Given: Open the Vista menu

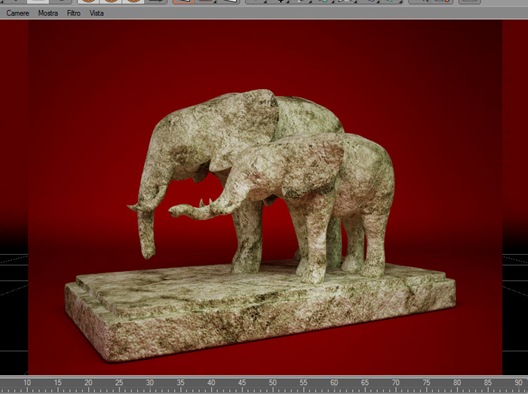Looking at the screenshot, I should click(96, 13).
